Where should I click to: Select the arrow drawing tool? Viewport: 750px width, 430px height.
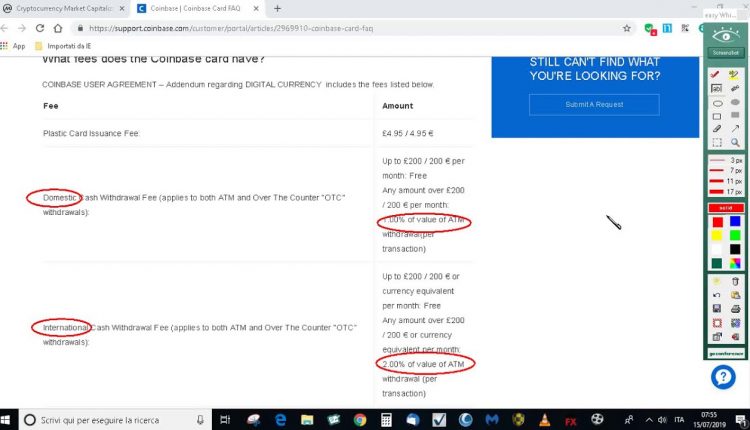pyautogui.click(x=735, y=129)
